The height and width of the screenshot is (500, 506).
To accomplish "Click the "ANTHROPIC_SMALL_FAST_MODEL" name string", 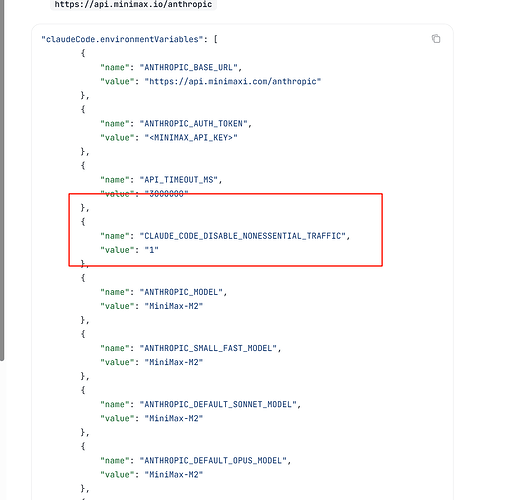I will pyautogui.click(x=208, y=348).
